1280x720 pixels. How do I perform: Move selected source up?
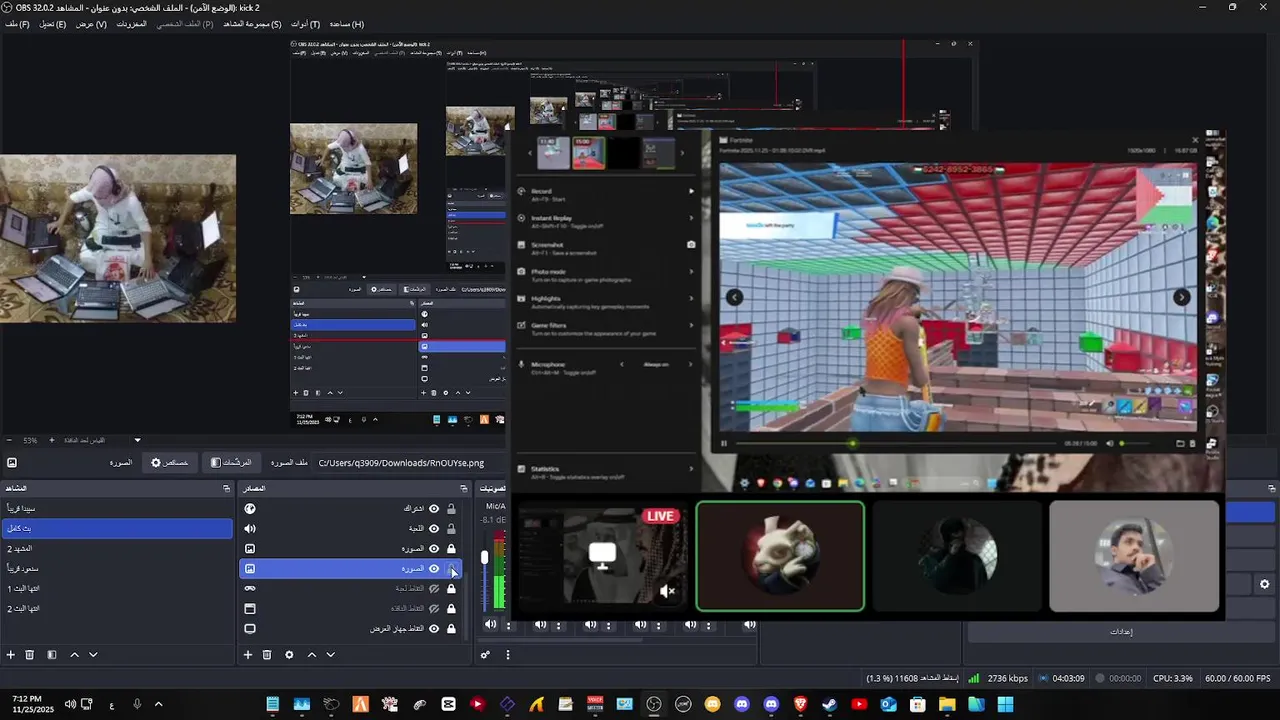[311, 655]
